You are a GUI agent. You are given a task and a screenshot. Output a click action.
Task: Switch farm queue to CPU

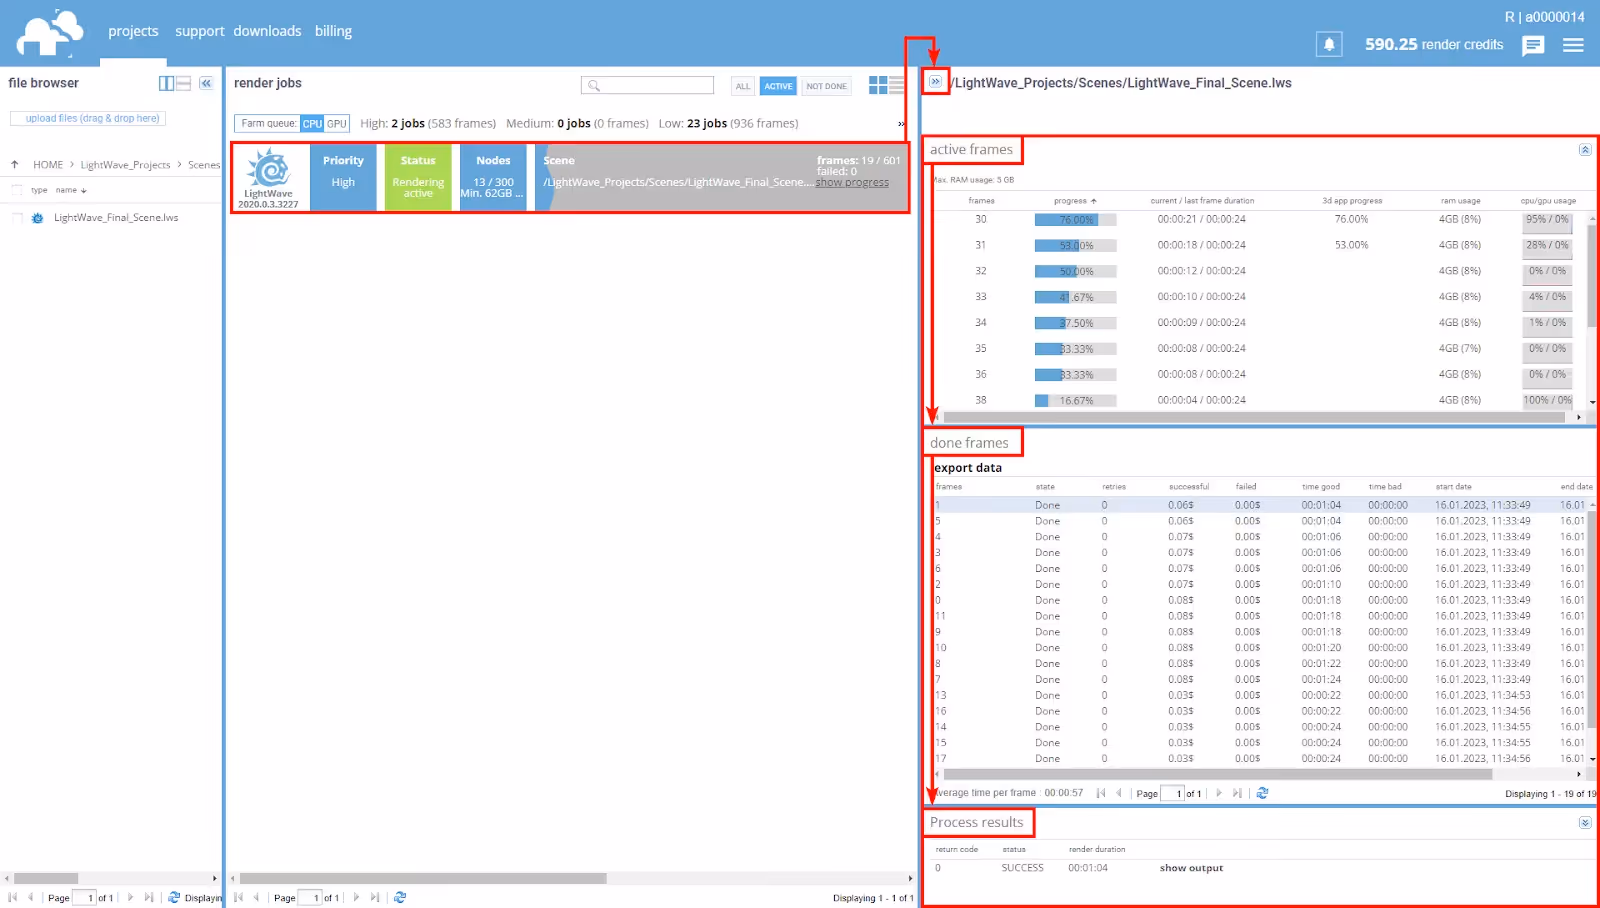tap(312, 124)
